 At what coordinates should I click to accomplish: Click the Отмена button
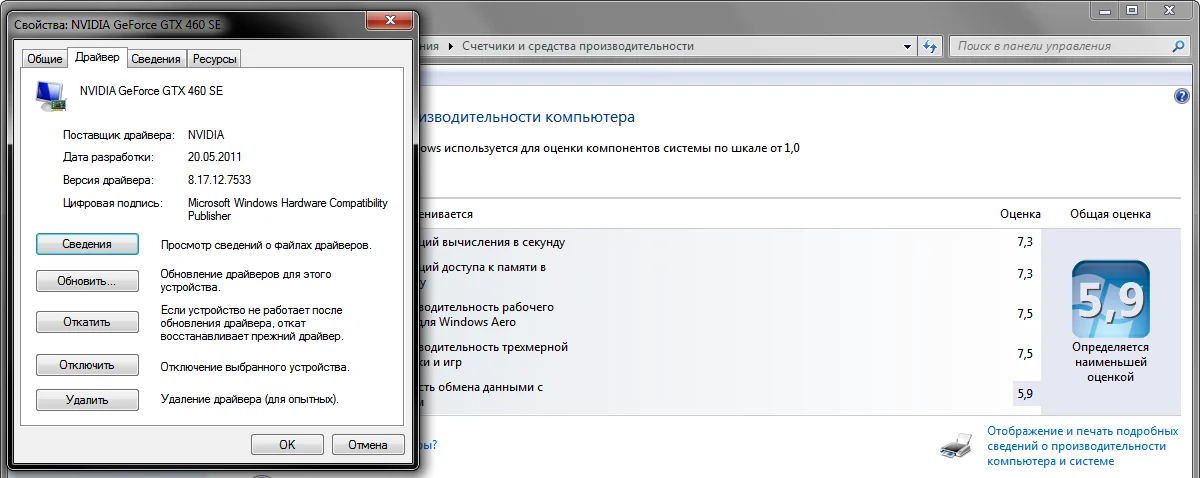[367, 444]
